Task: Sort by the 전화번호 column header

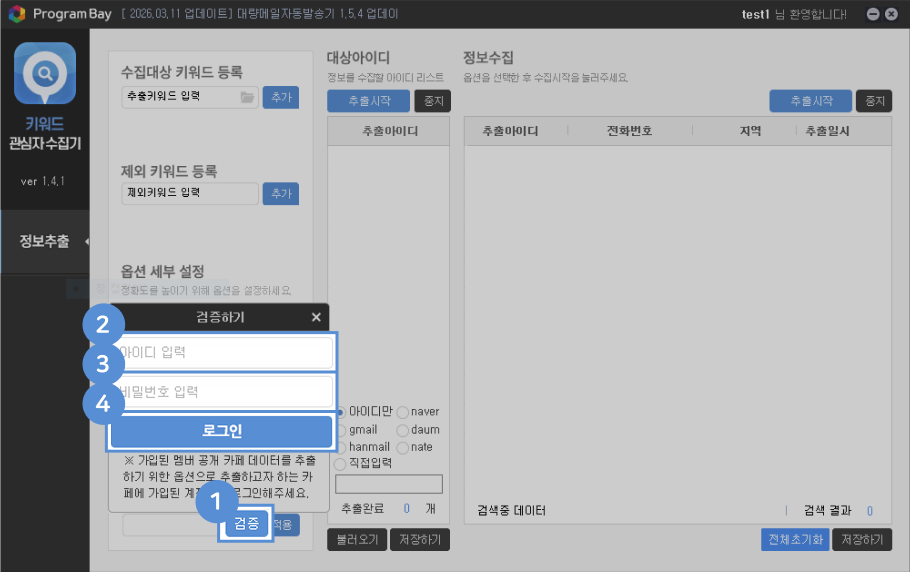Action: [x=630, y=131]
